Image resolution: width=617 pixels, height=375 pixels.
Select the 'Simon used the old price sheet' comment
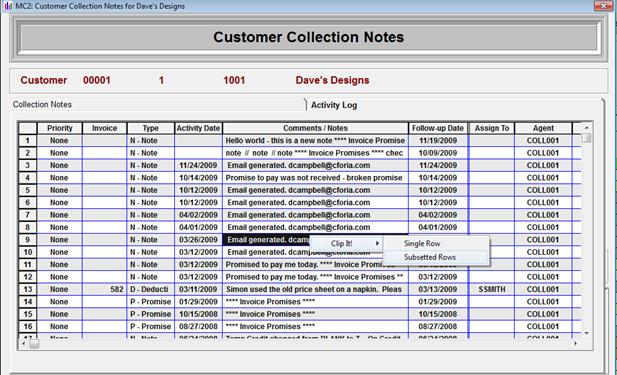315,289
